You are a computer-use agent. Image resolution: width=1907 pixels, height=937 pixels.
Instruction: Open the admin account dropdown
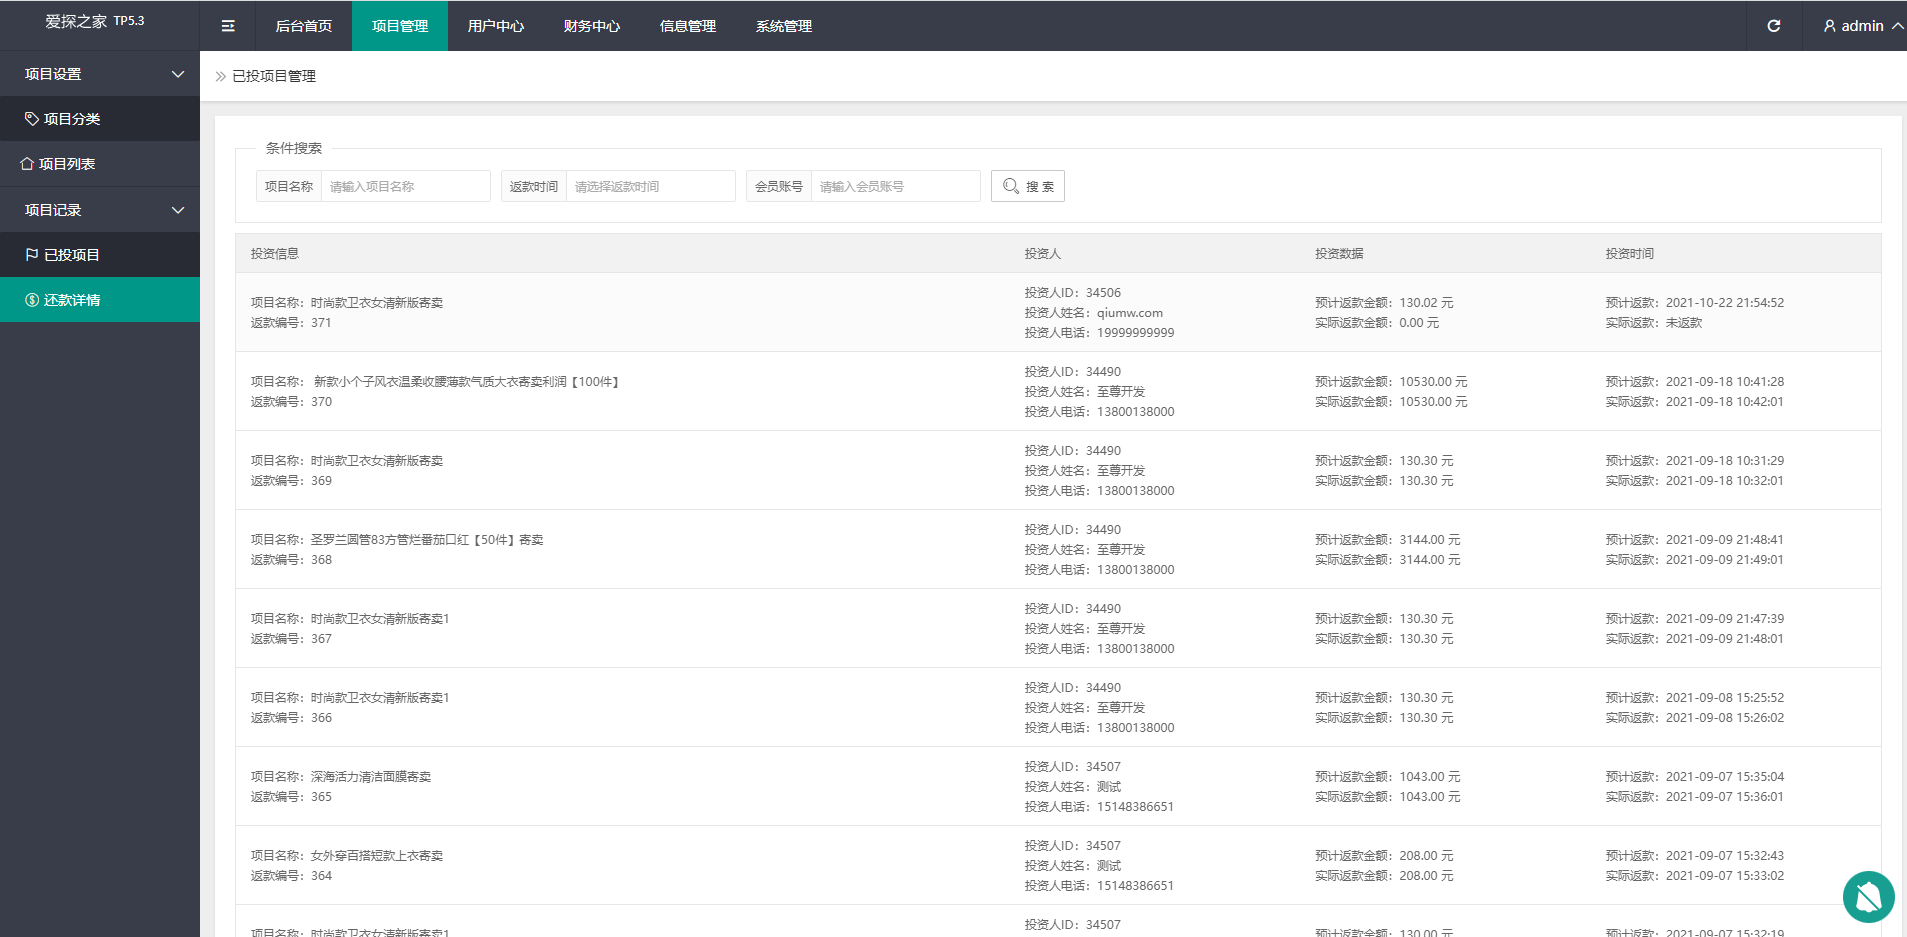(x=1862, y=26)
